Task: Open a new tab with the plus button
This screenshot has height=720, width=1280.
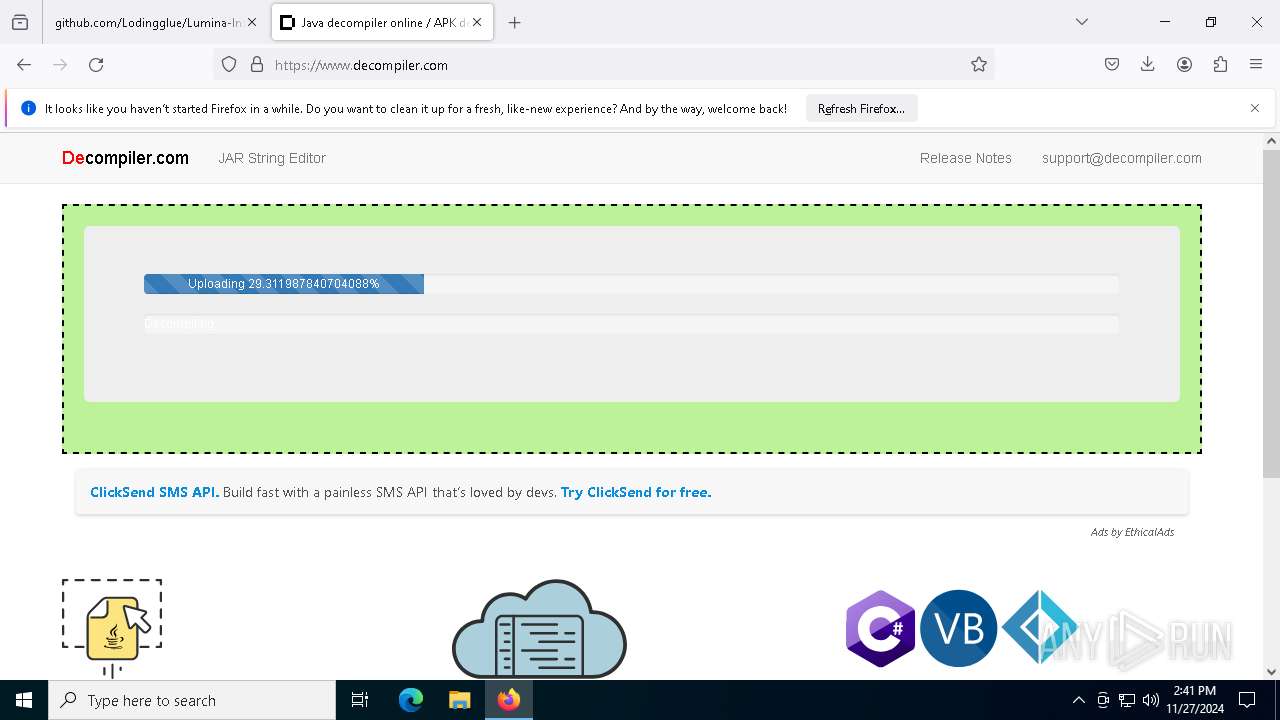Action: pyautogui.click(x=514, y=22)
